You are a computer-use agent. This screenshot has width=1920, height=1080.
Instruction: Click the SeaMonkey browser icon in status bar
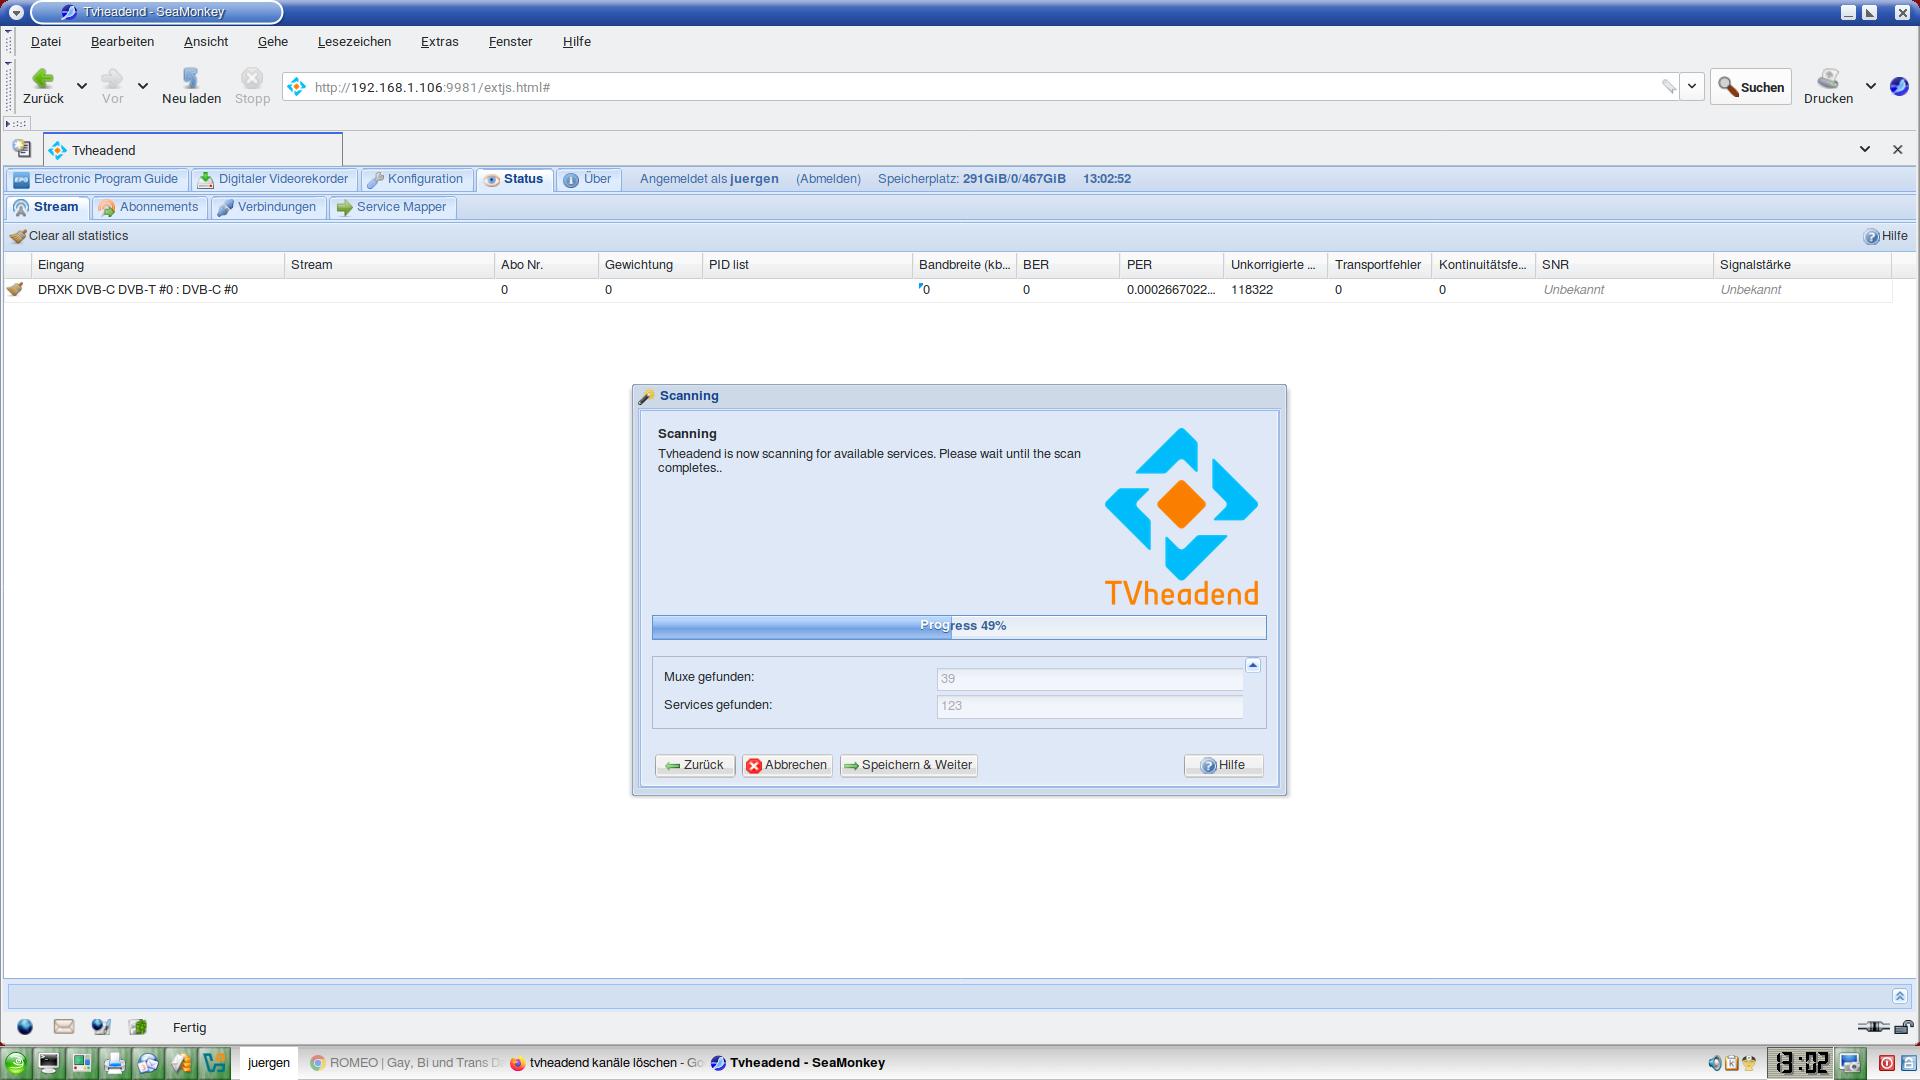coord(25,1027)
